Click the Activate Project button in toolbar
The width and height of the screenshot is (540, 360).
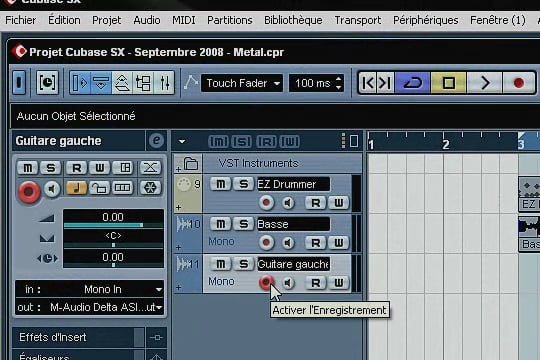click(19, 82)
